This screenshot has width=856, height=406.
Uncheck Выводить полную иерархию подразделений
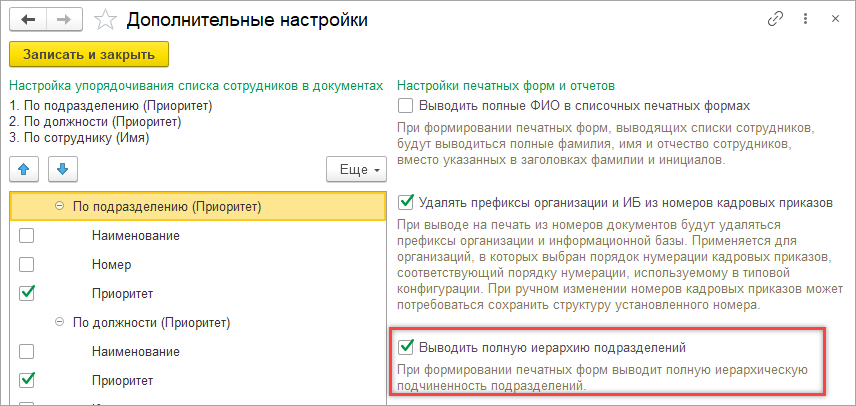click(x=406, y=347)
